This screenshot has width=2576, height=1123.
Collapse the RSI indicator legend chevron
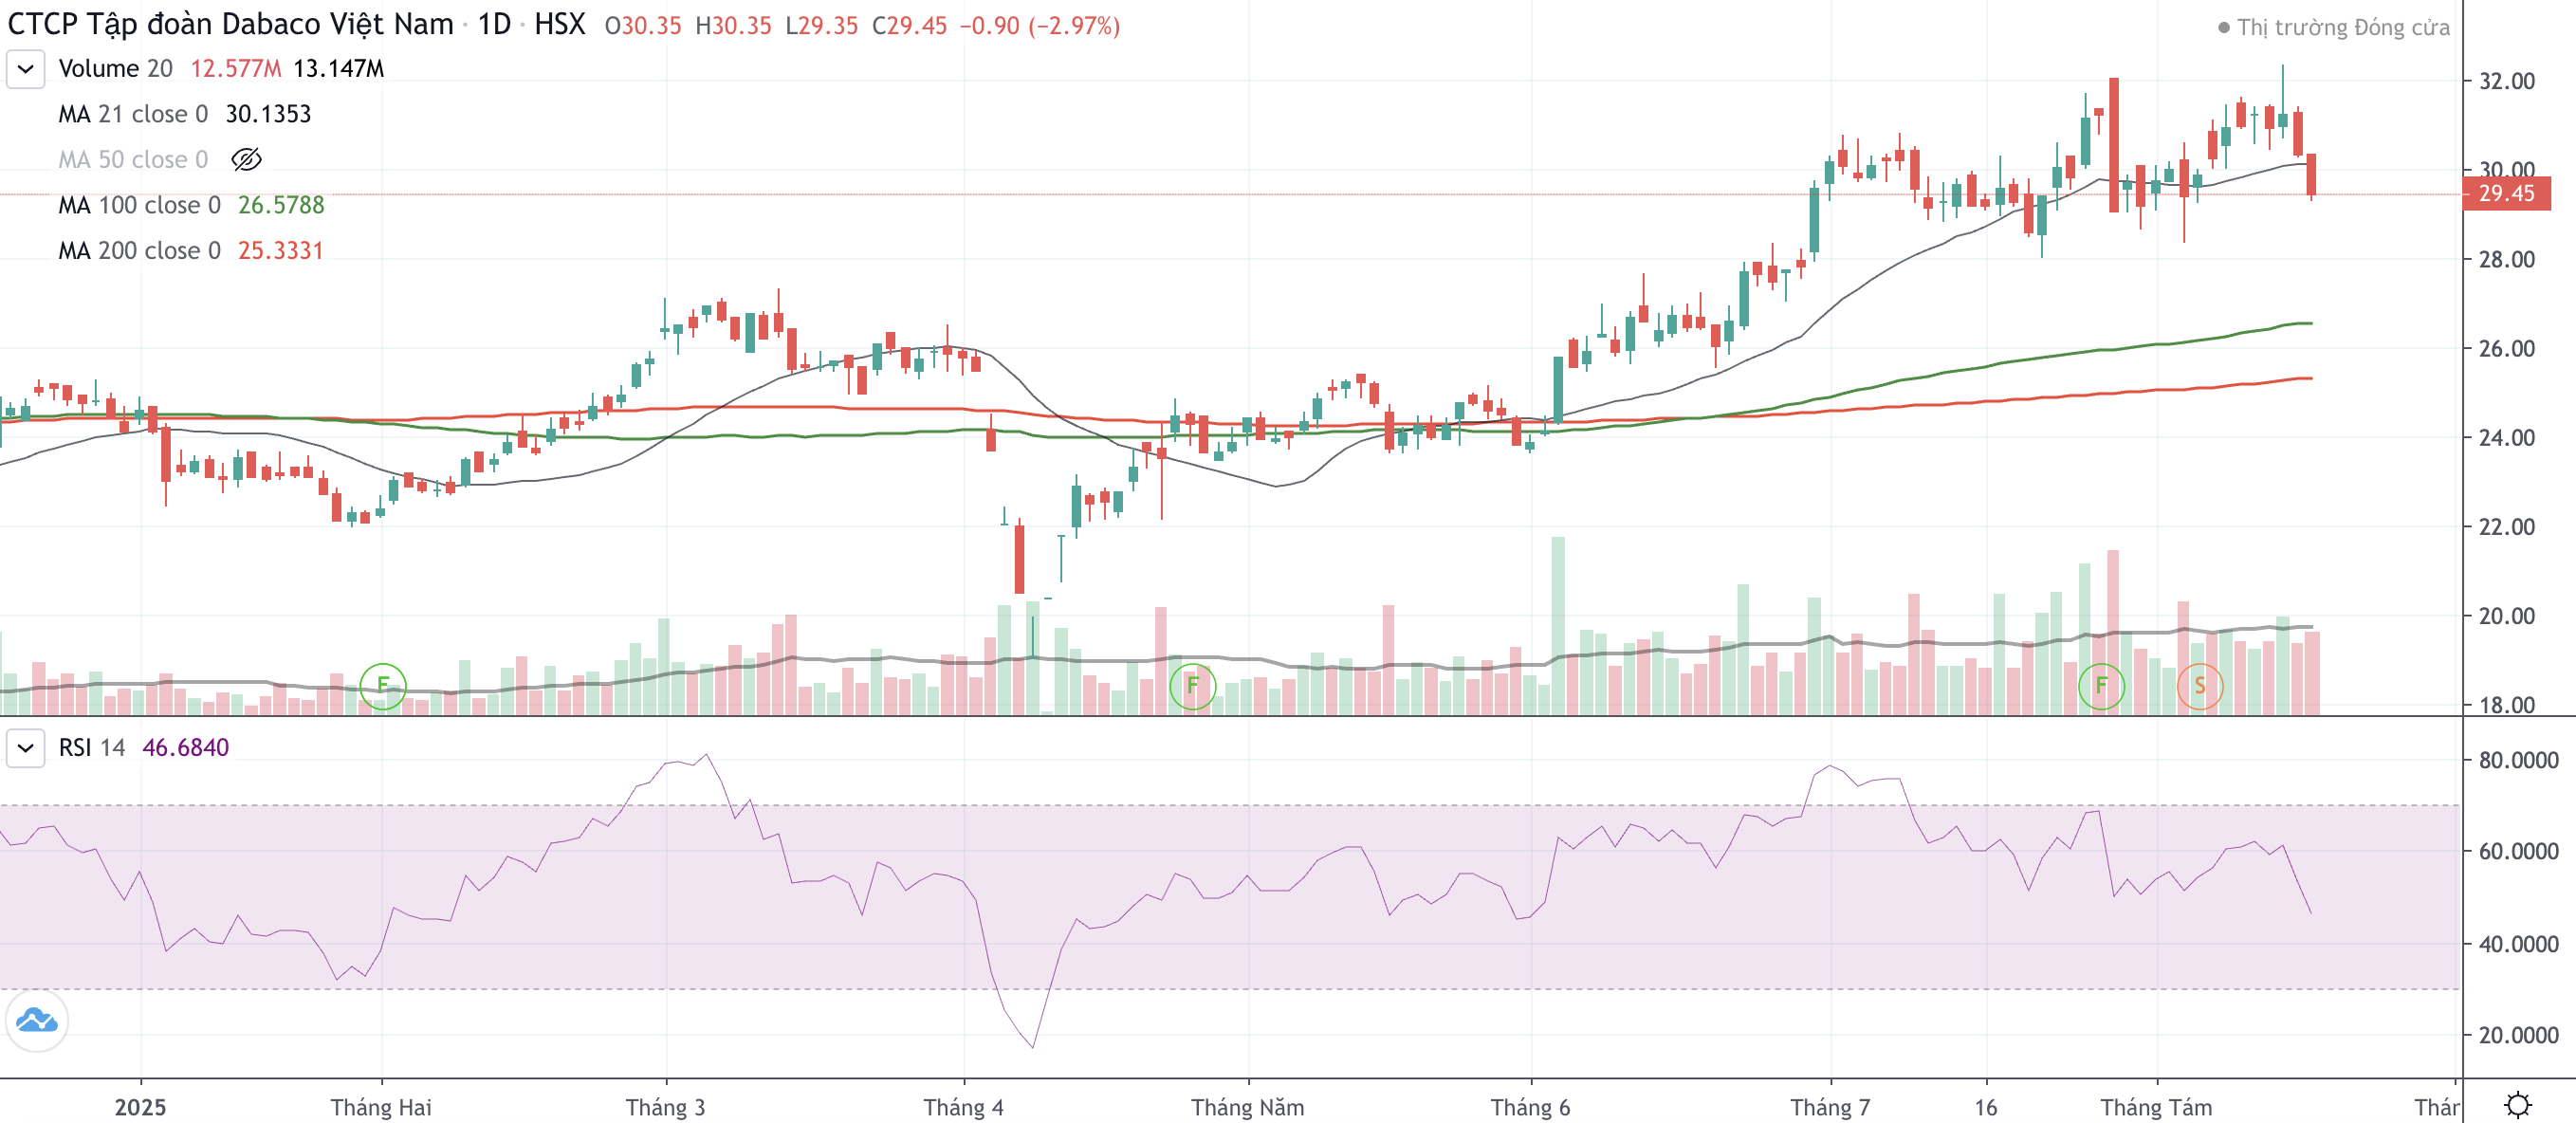tap(26, 748)
